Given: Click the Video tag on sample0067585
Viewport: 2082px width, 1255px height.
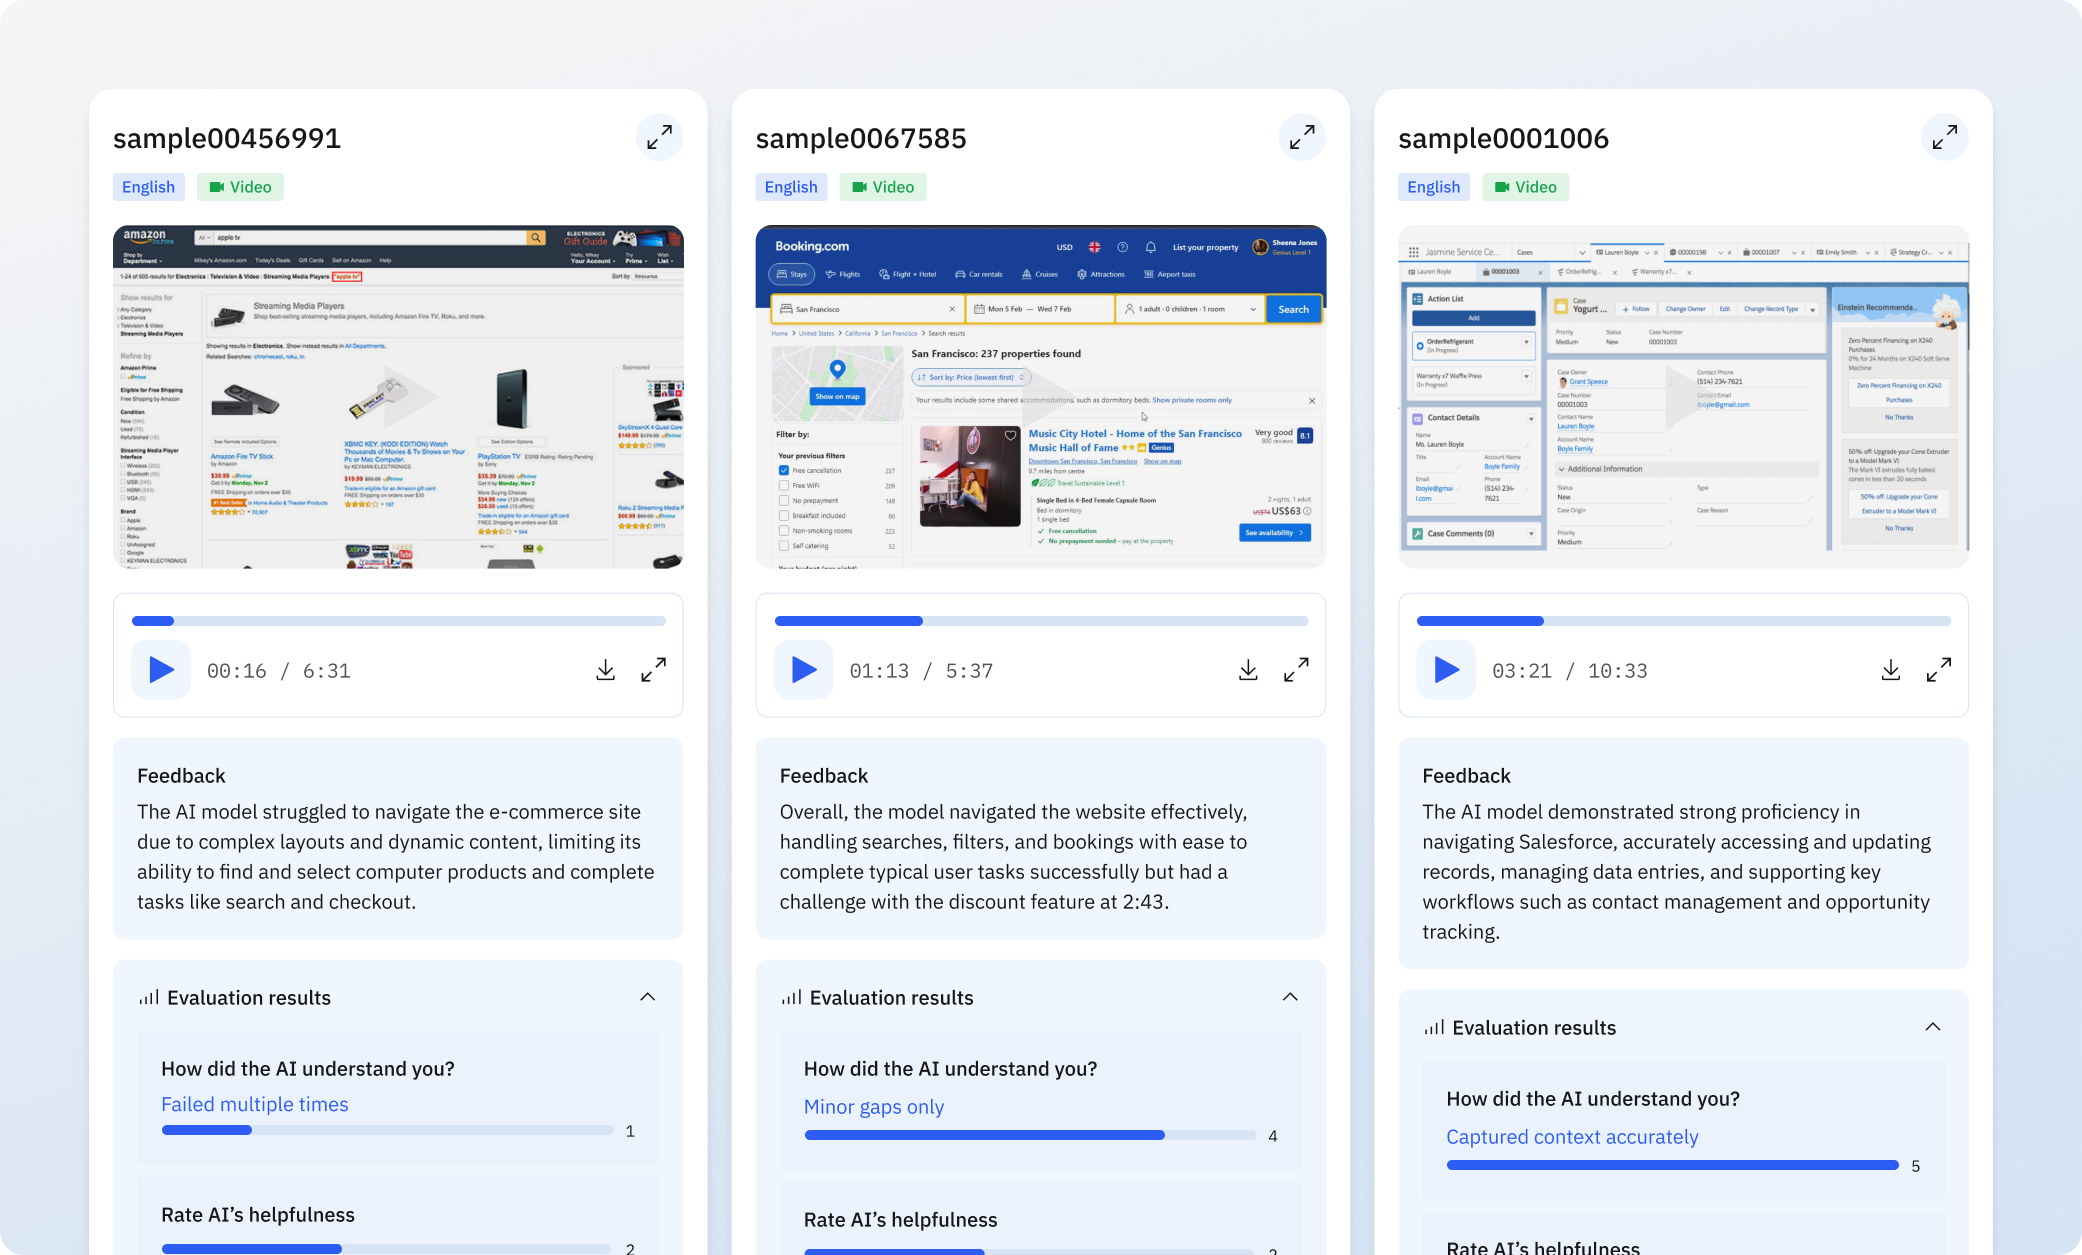Looking at the screenshot, I should point(882,187).
